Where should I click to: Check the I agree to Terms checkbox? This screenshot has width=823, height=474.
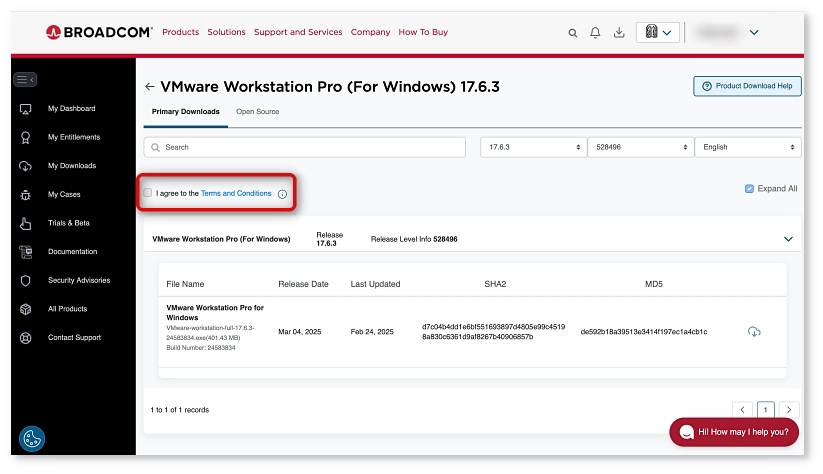(148, 193)
